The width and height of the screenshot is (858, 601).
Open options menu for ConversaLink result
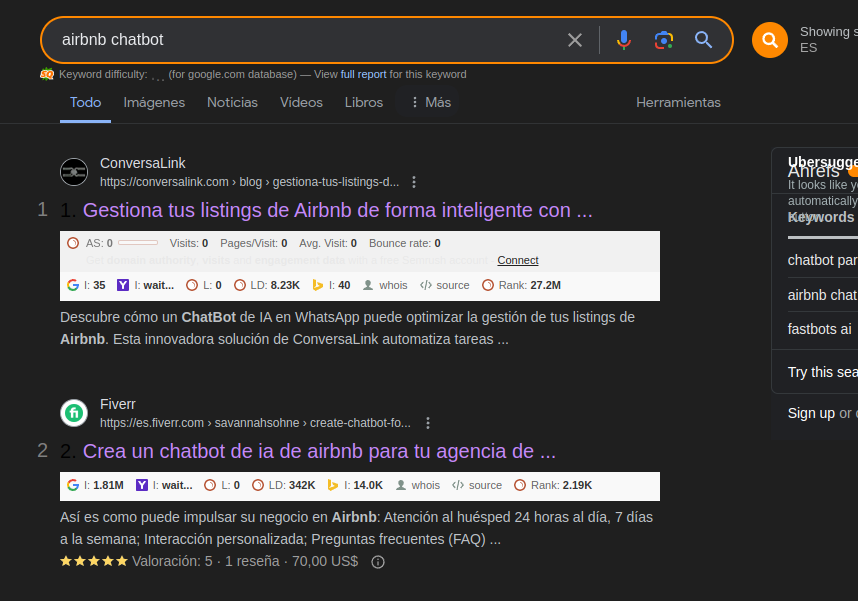[x=414, y=182]
